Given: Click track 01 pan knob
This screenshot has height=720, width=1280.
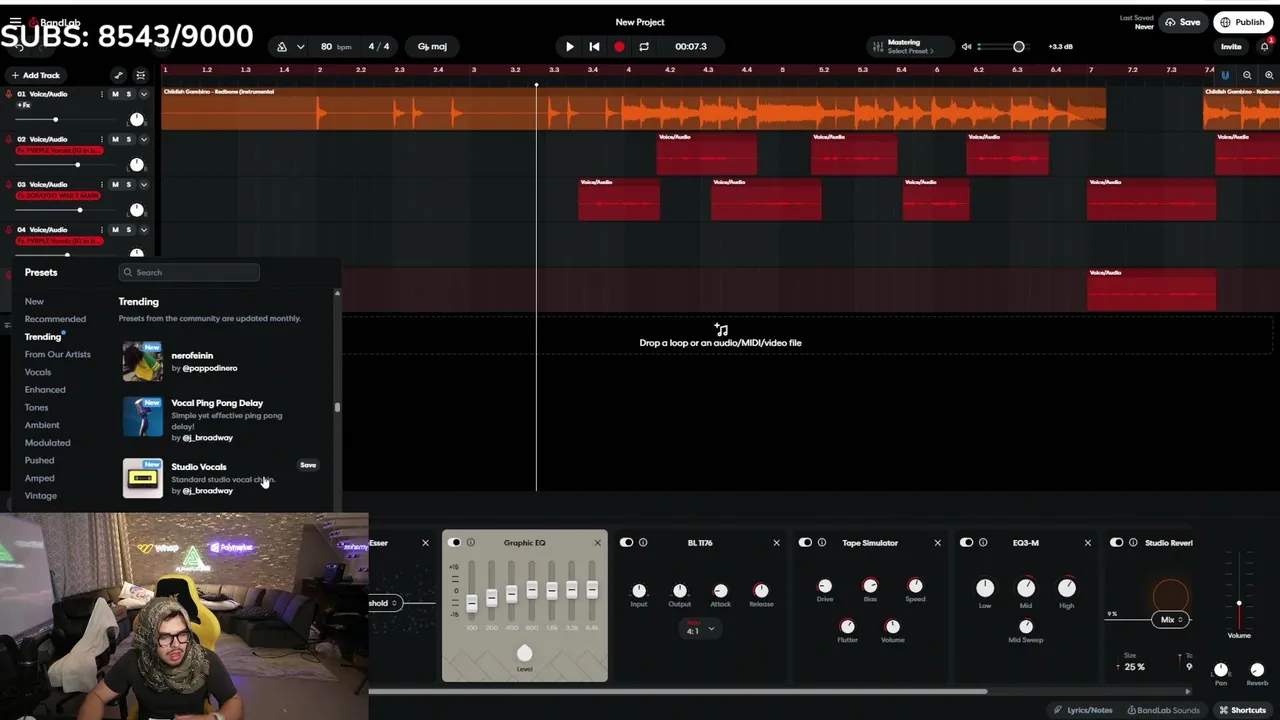Looking at the screenshot, I should [136, 119].
